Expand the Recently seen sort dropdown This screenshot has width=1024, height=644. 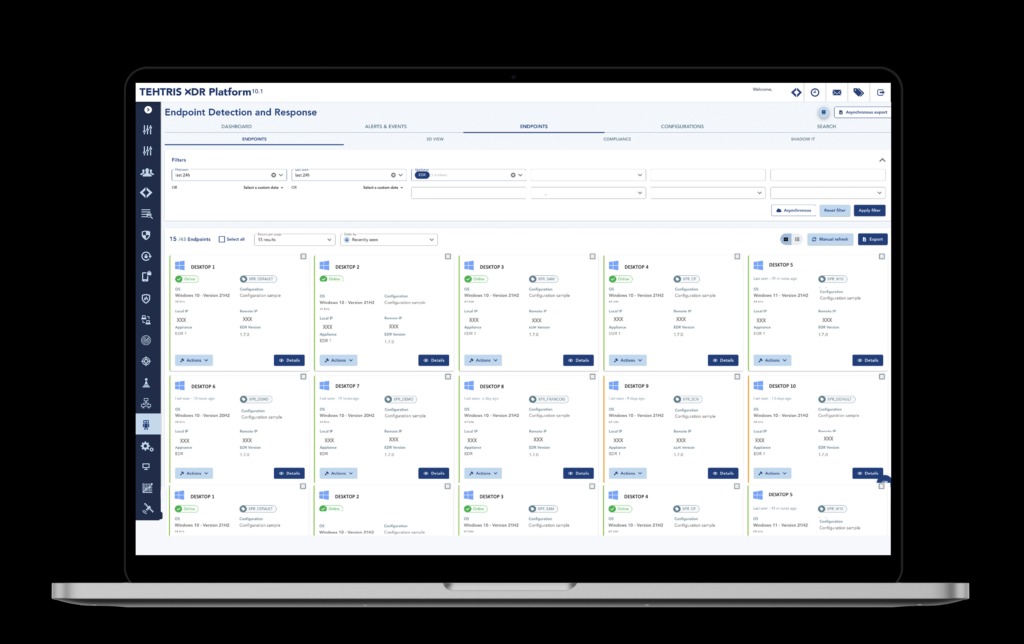389,239
